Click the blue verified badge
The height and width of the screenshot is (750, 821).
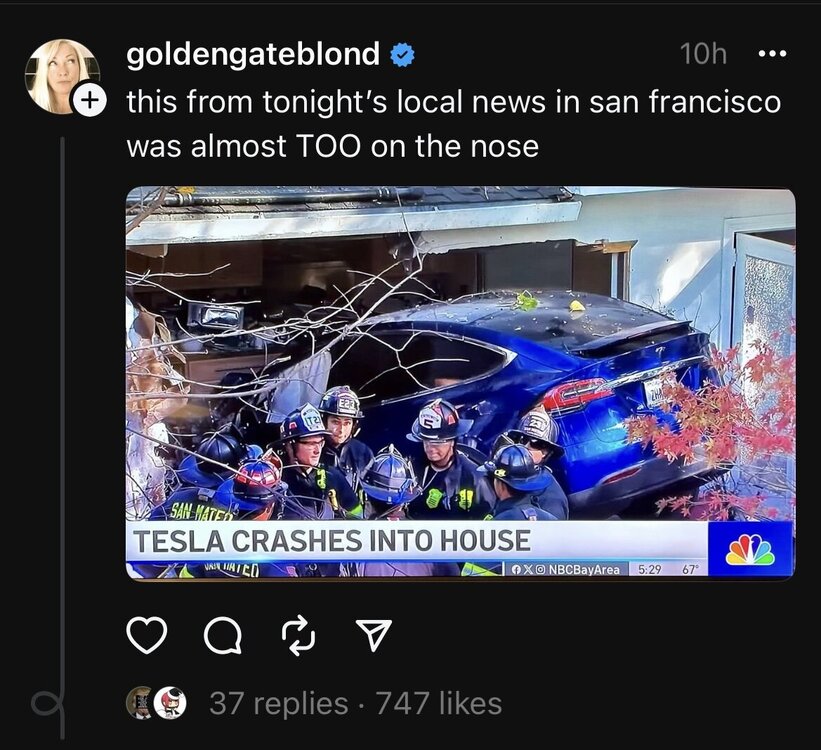402,55
